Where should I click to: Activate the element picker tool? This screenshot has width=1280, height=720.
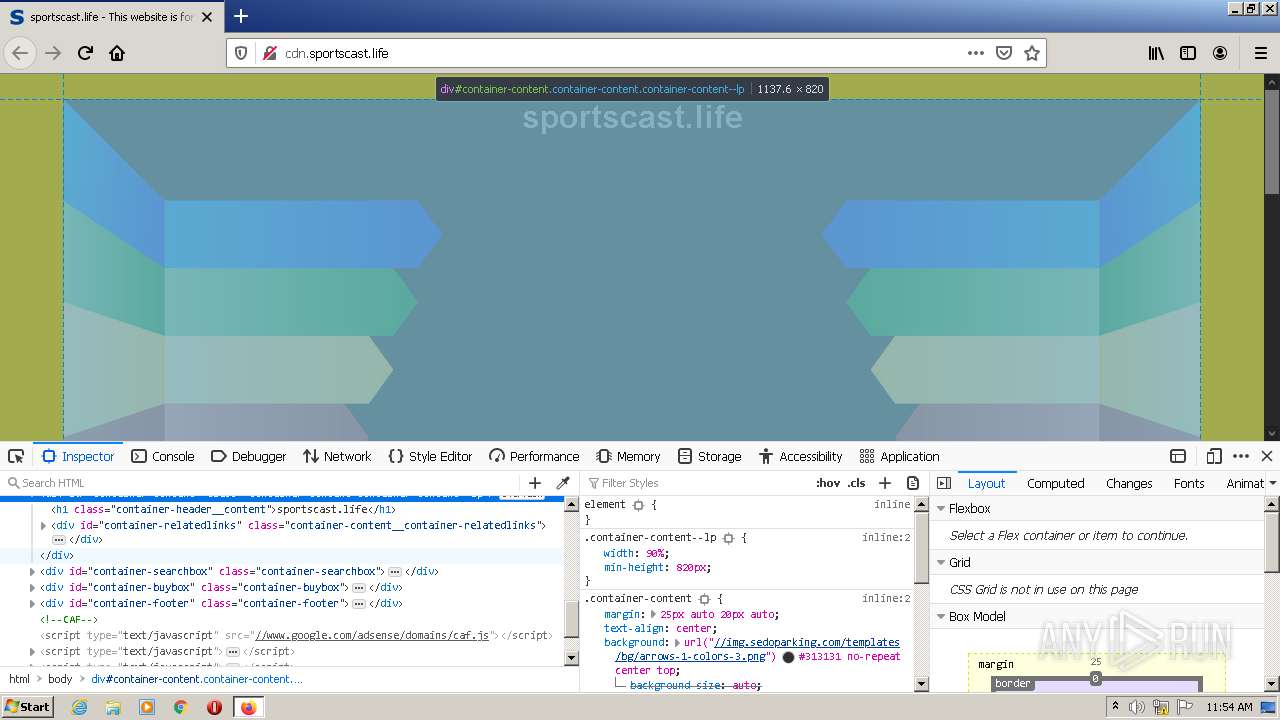pos(16,456)
